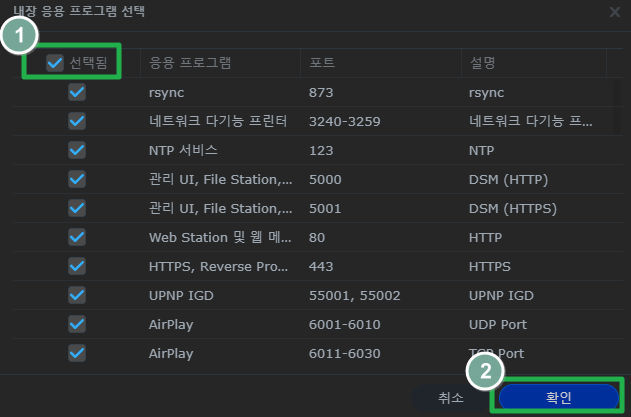631x417 pixels.
Task: Uncheck the UPNP IGD checkbox
Action: coord(77,295)
